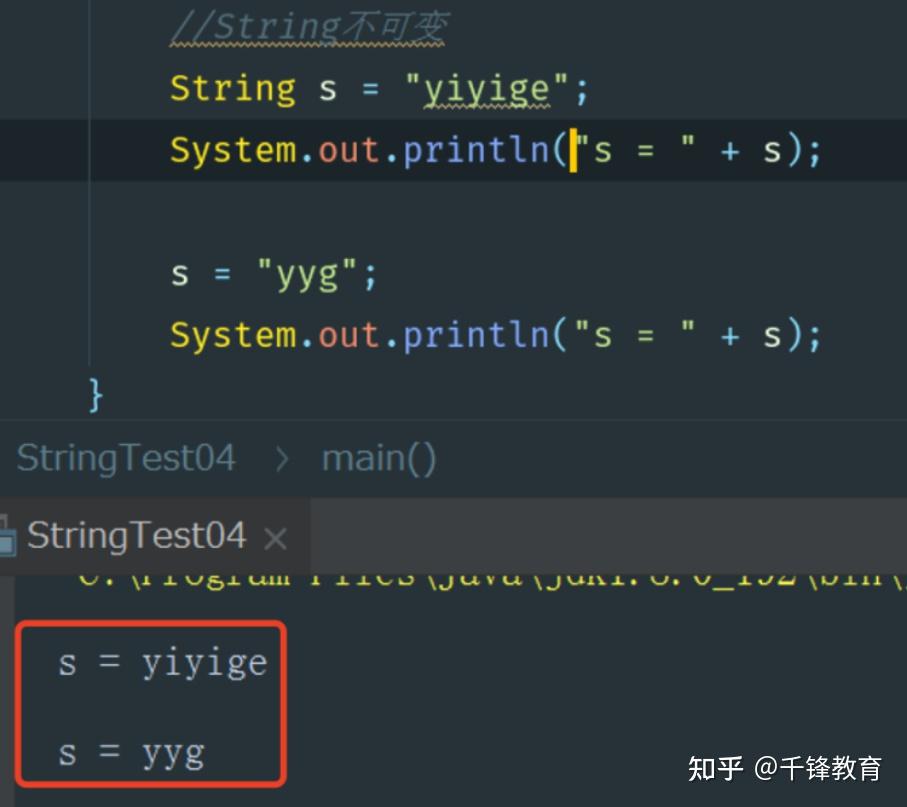
Task: Click the String type keyword
Action: [233, 90]
